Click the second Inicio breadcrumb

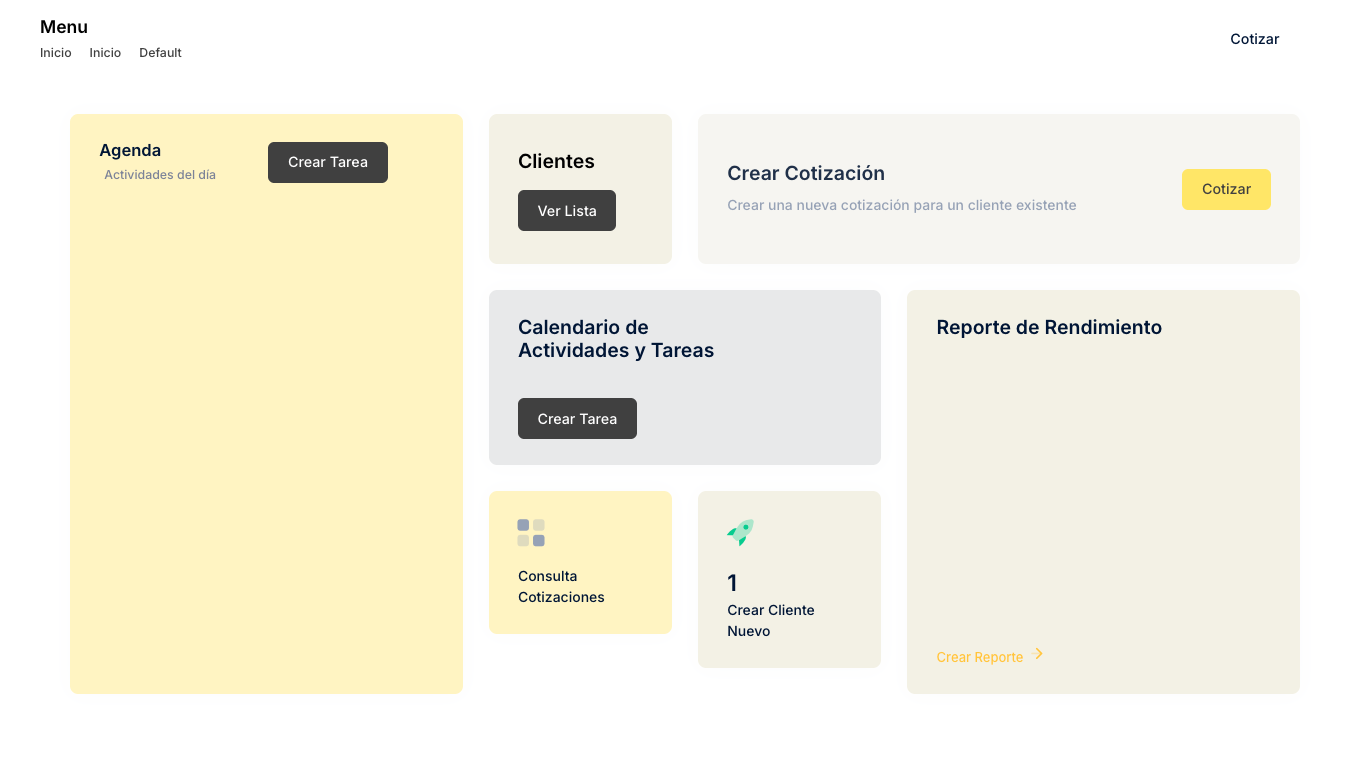[105, 53]
